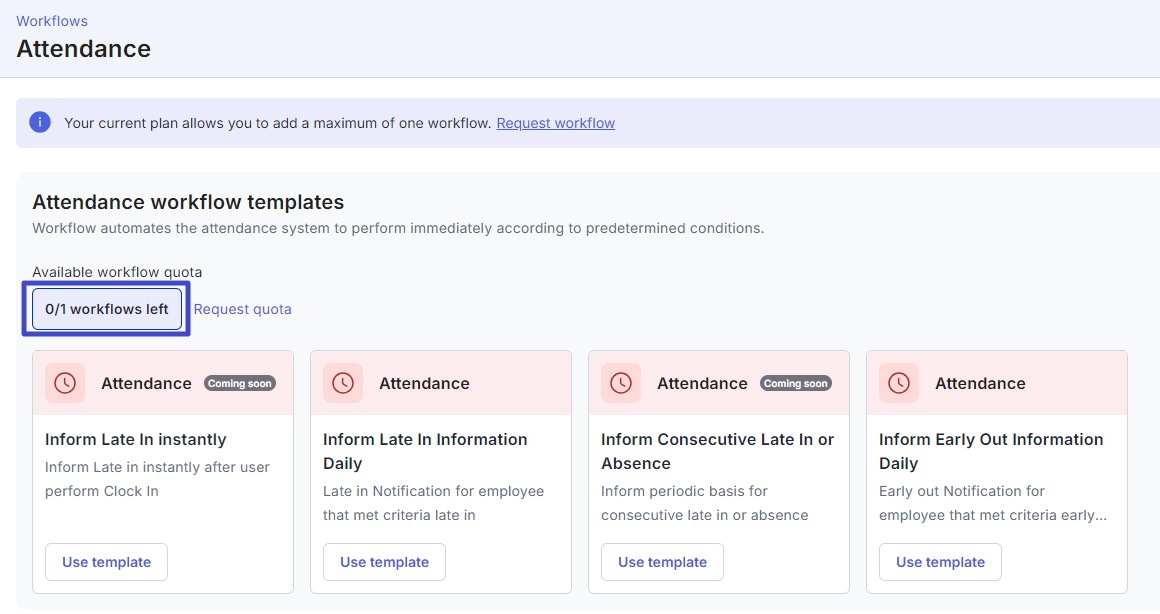Click the Request workflow link
Screen dimensions: 1160x614
[555, 122]
